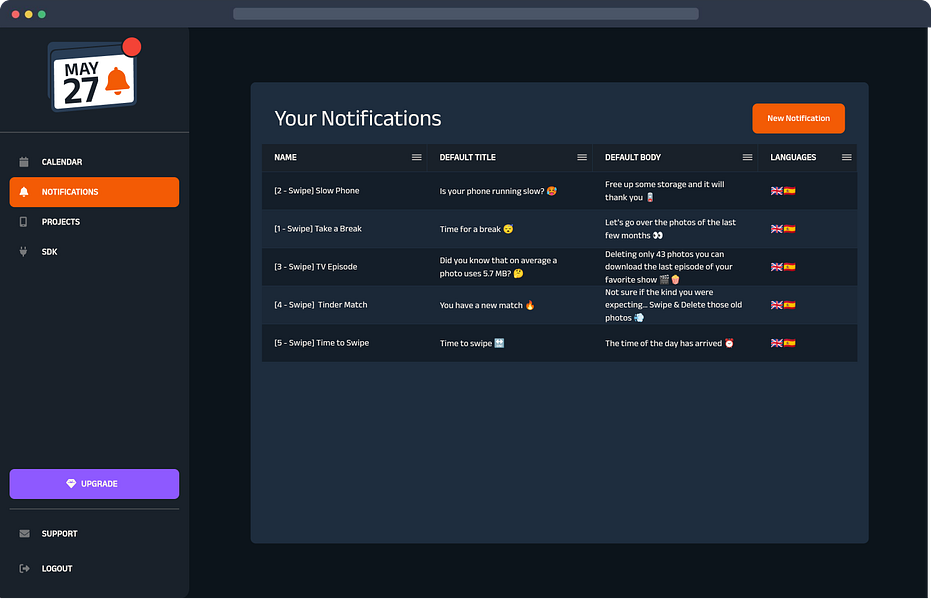The height and width of the screenshot is (600, 931).
Task: Click the New Notification button
Action: (798, 118)
